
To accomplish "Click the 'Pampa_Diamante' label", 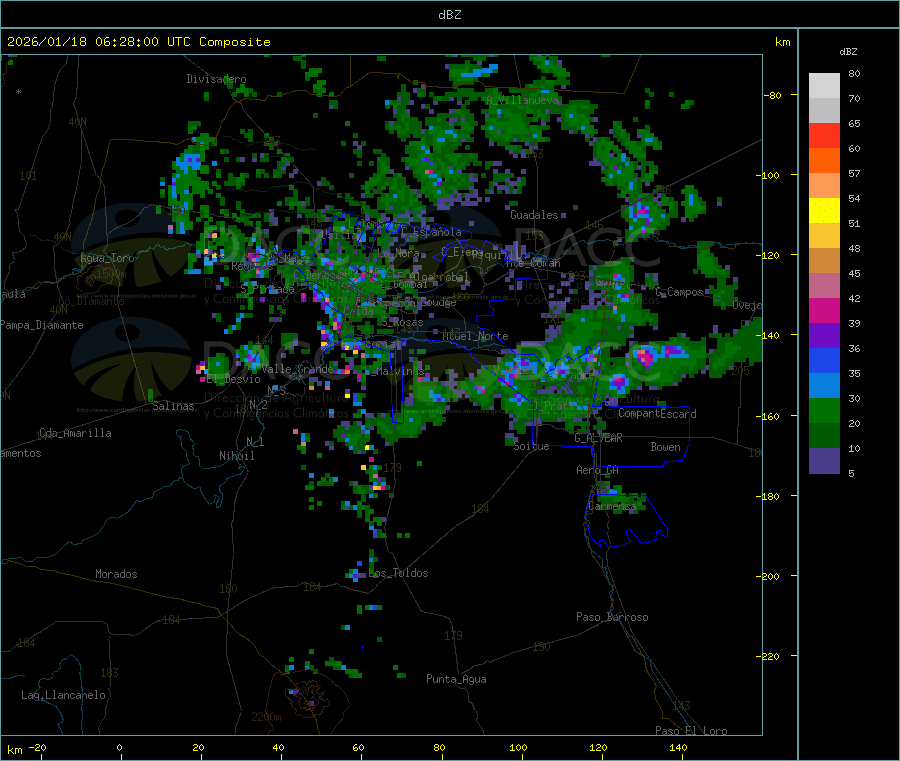I will [42, 325].
